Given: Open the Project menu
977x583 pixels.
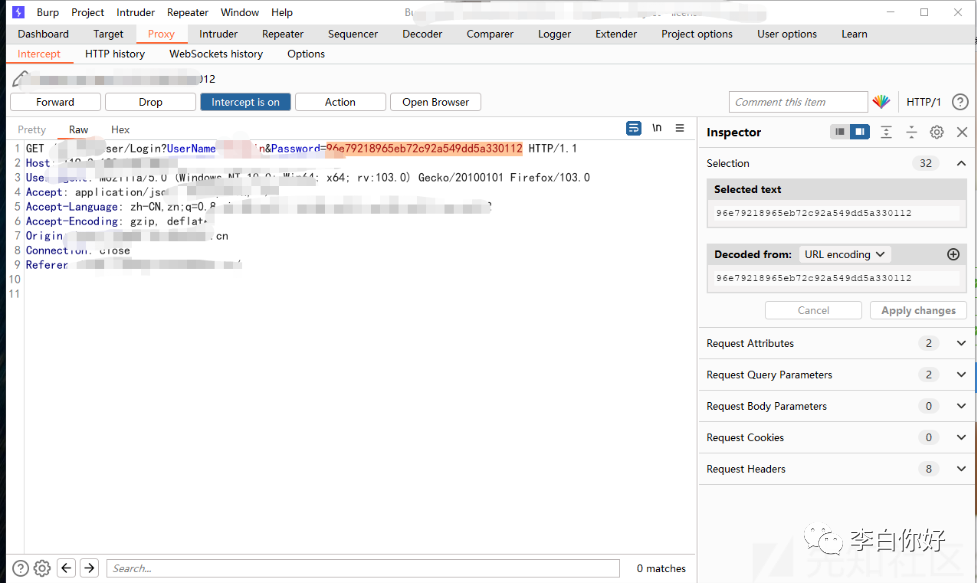Looking at the screenshot, I should pyautogui.click(x=87, y=12).
